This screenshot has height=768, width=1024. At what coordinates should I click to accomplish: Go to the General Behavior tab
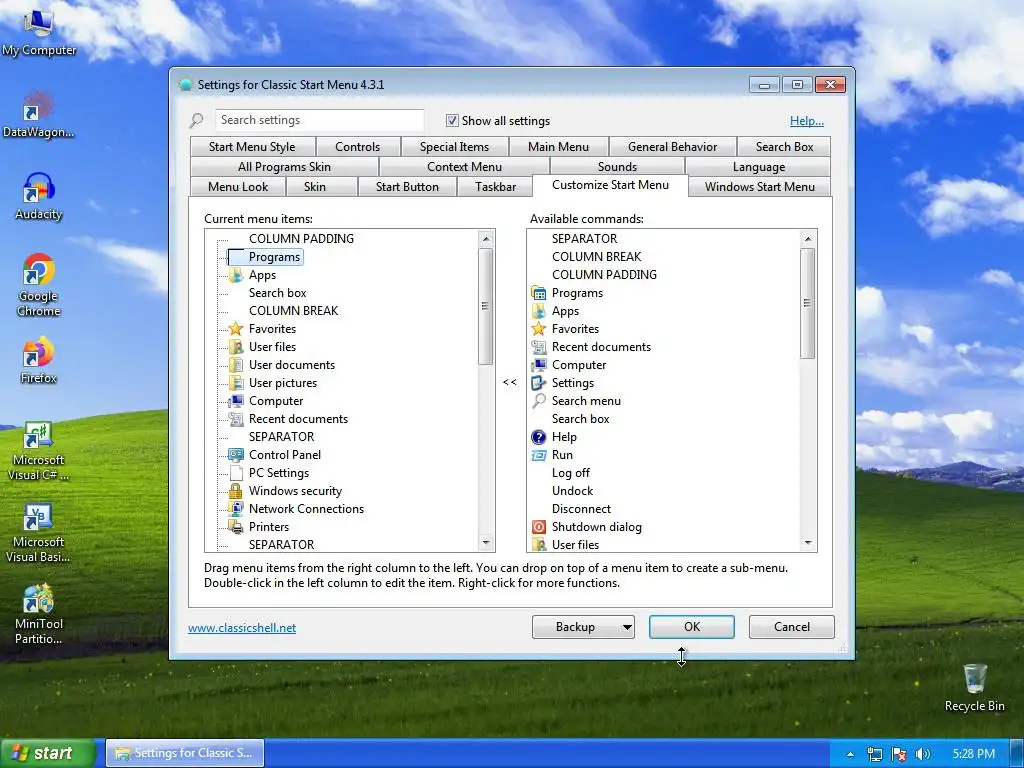pyautogui.click(x=672, y=147)
